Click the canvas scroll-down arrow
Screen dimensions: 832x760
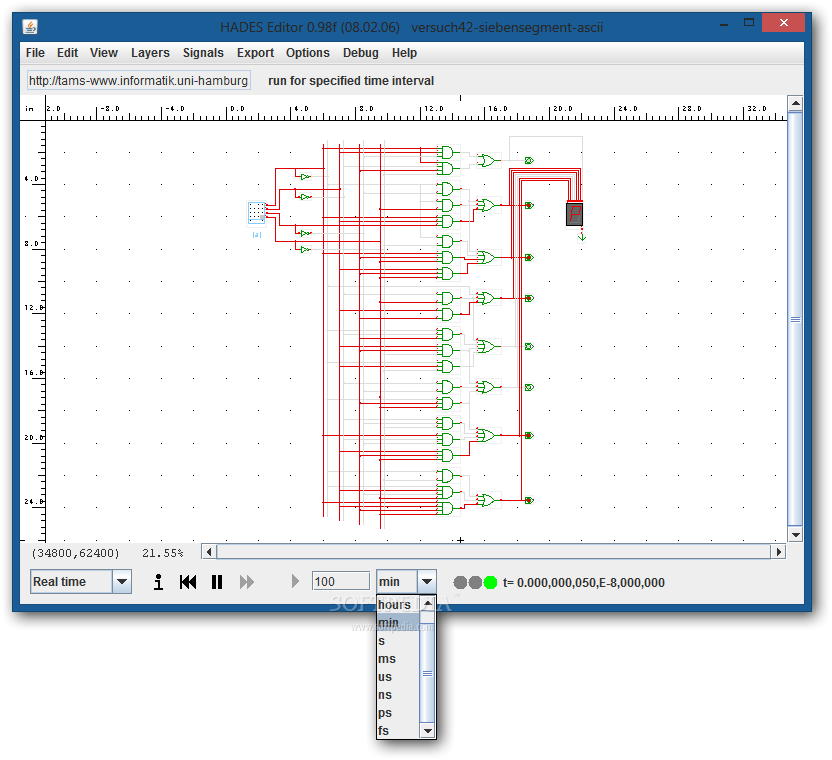pos(795,534)
